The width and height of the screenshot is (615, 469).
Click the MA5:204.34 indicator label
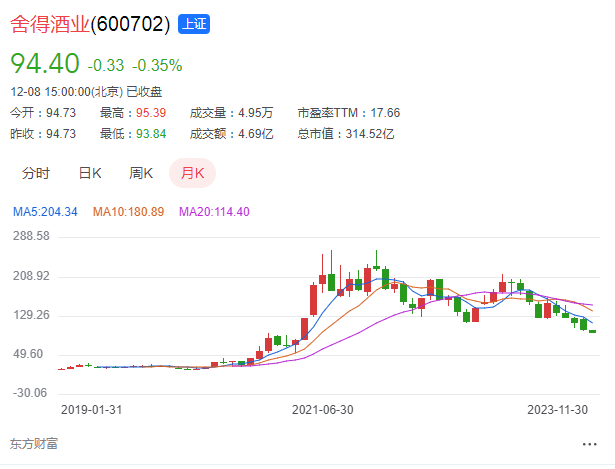(x=45, y=212)
